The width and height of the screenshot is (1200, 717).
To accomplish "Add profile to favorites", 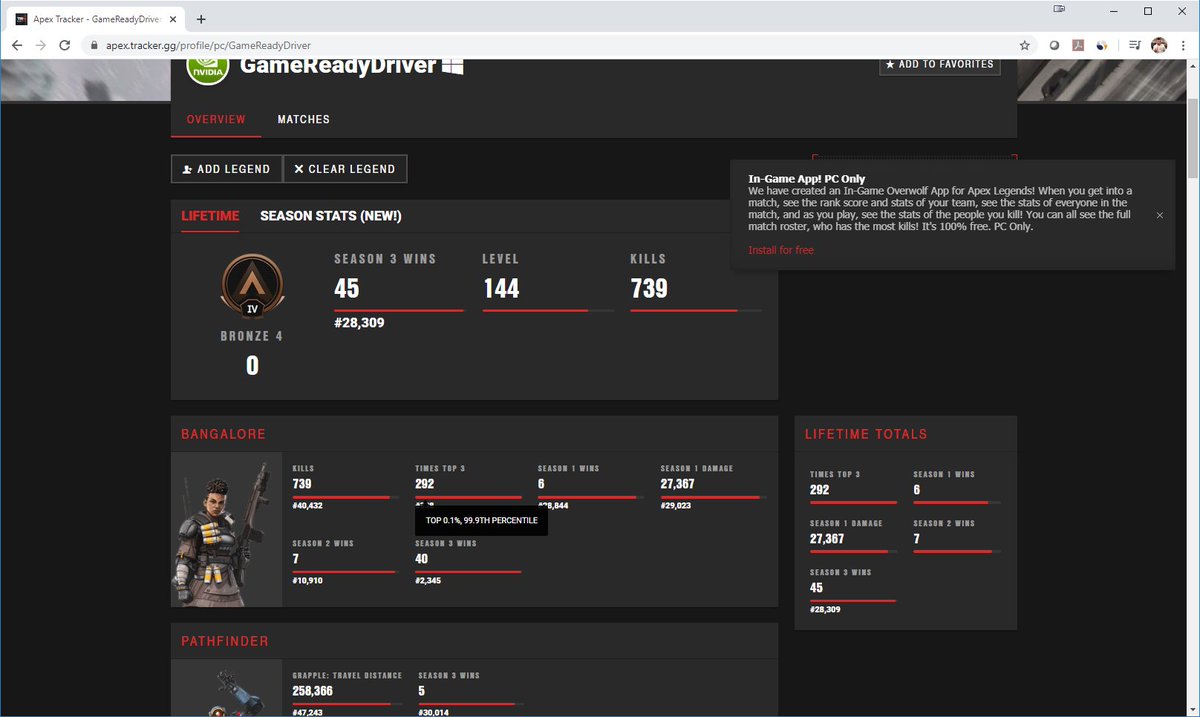I will [940, 64].
